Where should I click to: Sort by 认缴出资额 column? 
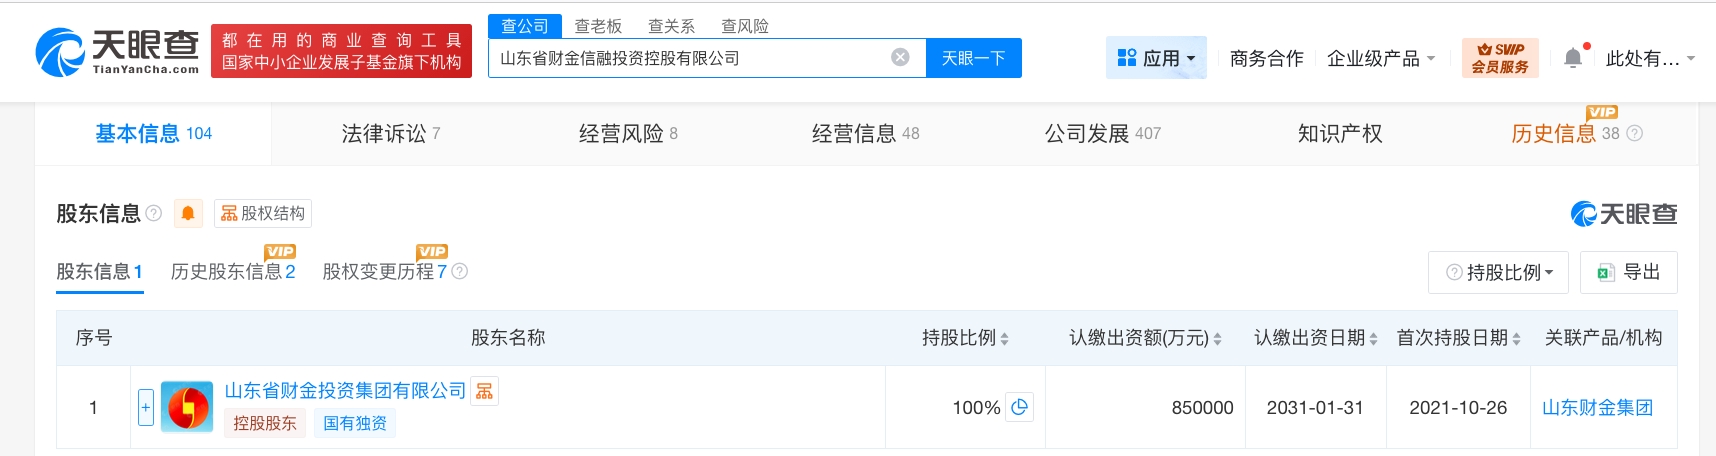1217,339
